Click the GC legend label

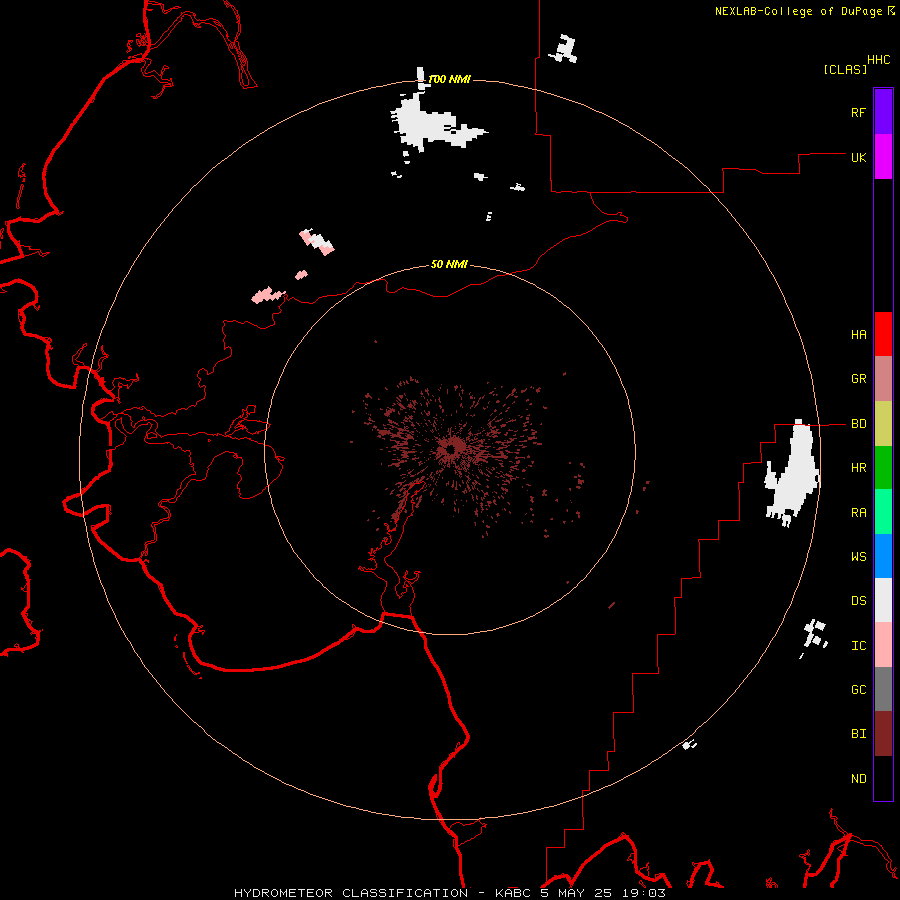coord(858,689)
